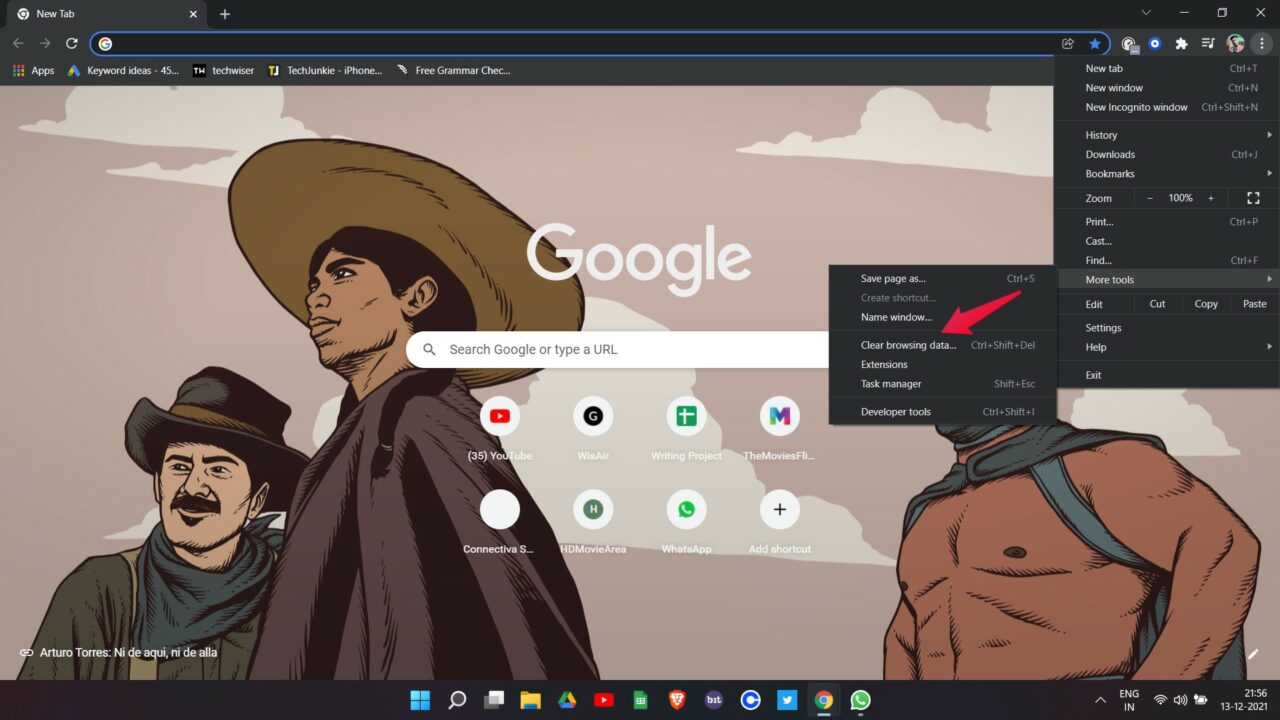Open the speedometer extension icon in toolbar
The height and width of the screenshot is (720, 1280).
pyautogui.click(x=1129, y=44)
